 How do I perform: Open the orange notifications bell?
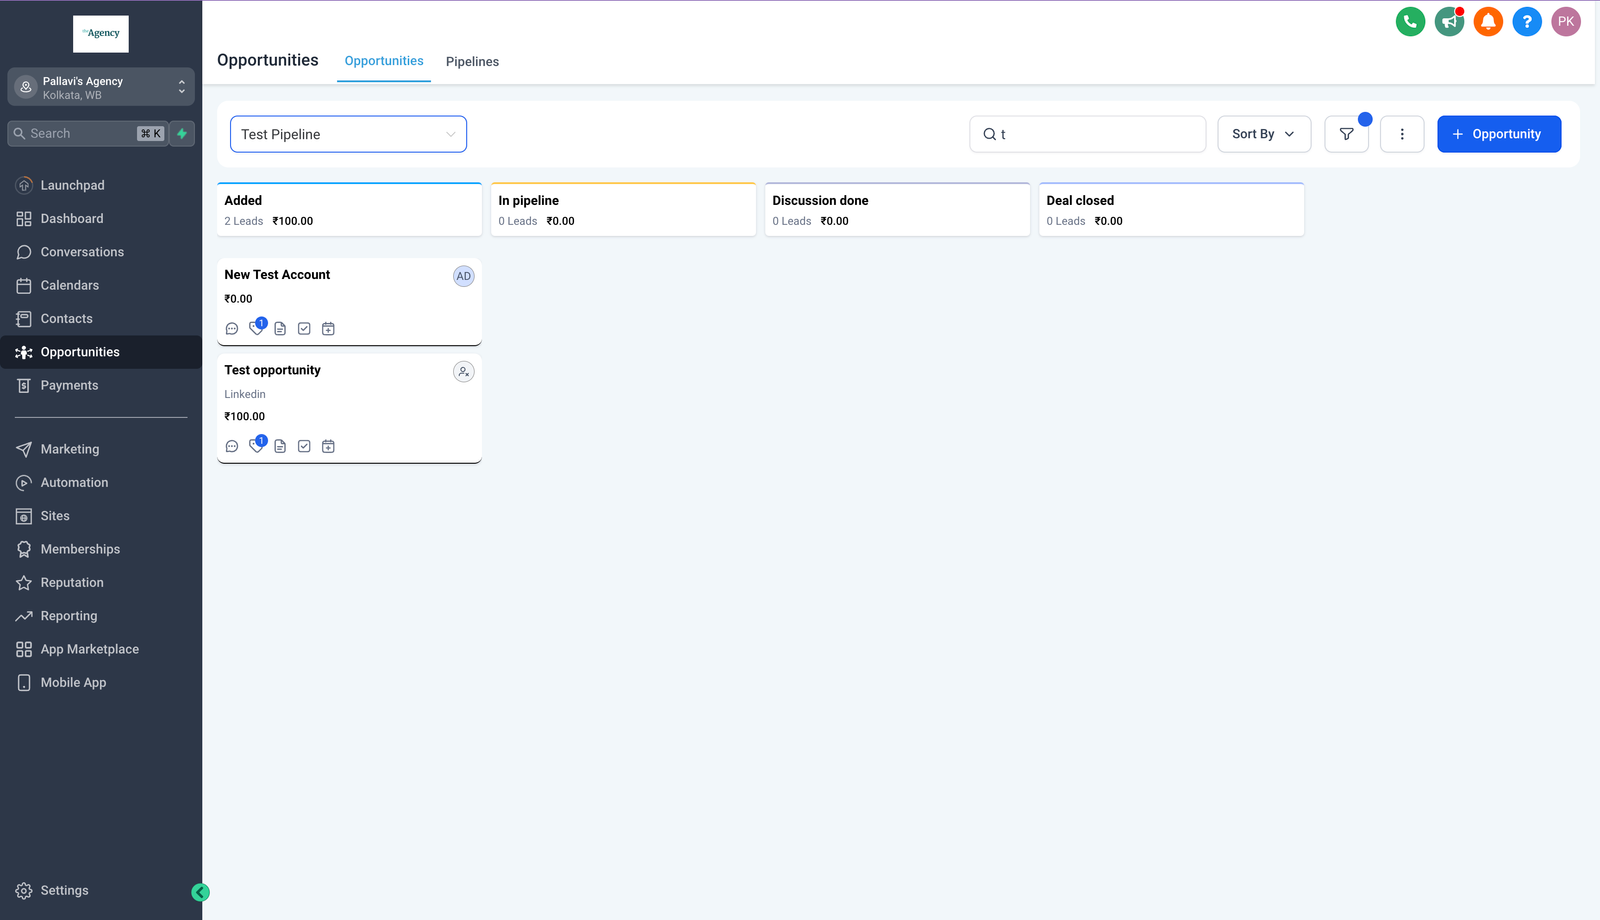tap(1488, 22)
